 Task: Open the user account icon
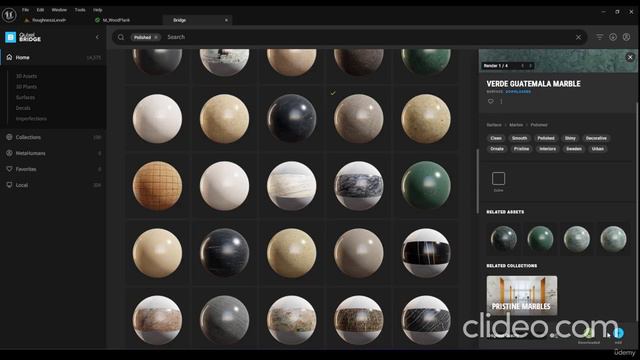[626, 37]
